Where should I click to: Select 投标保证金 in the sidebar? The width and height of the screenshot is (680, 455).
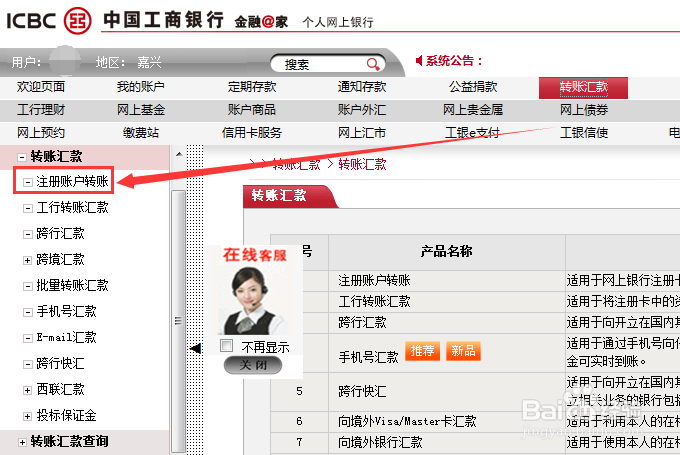pos(66,416)
